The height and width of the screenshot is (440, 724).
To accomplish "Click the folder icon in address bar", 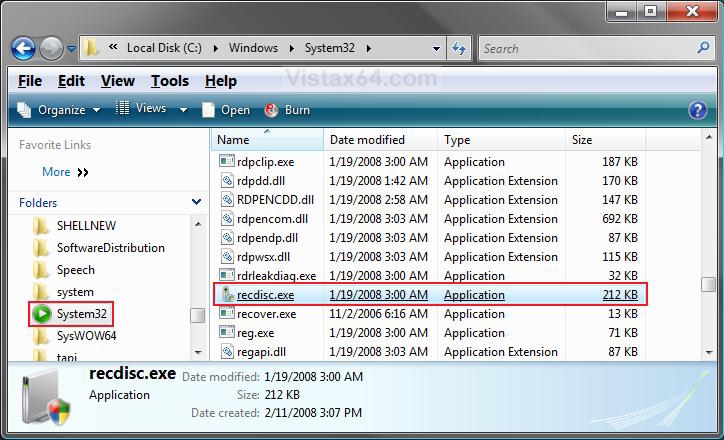I will (90, 48).
